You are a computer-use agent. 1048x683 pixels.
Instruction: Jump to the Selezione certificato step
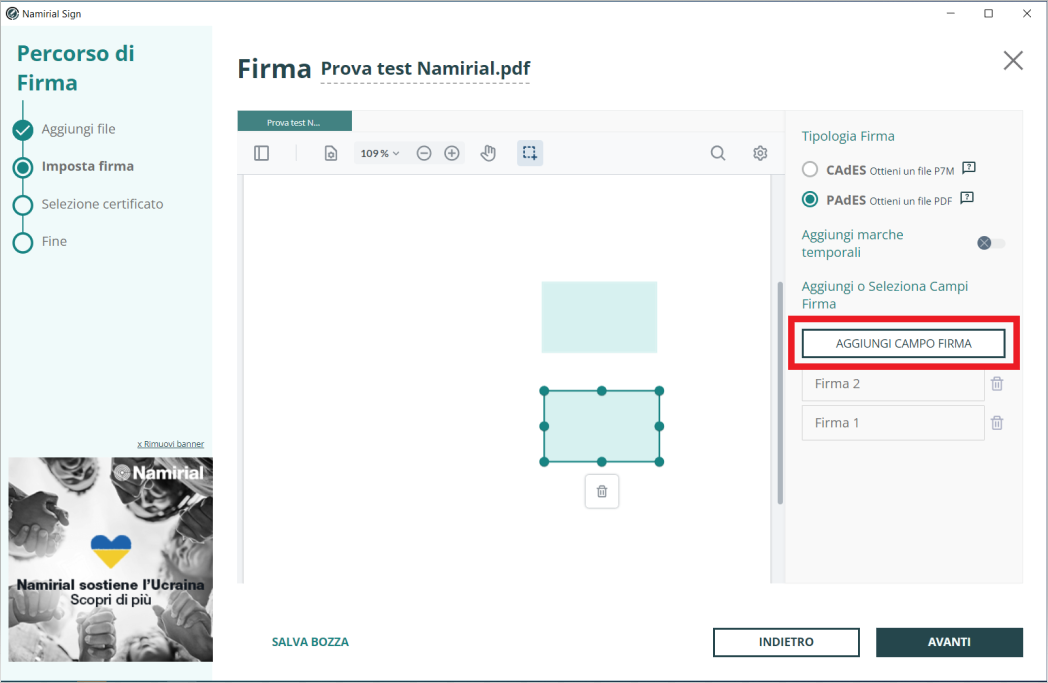tap(102, 204)
